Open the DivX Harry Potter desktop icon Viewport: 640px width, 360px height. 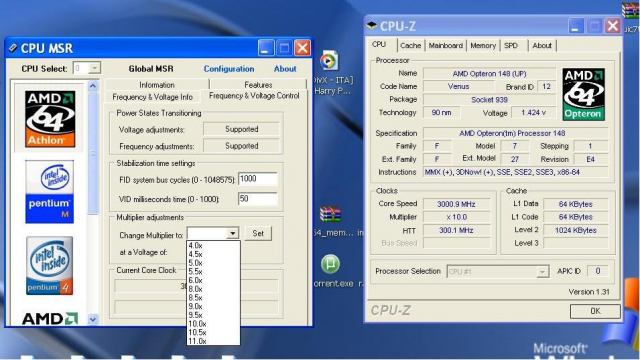[x=329, y=61]
